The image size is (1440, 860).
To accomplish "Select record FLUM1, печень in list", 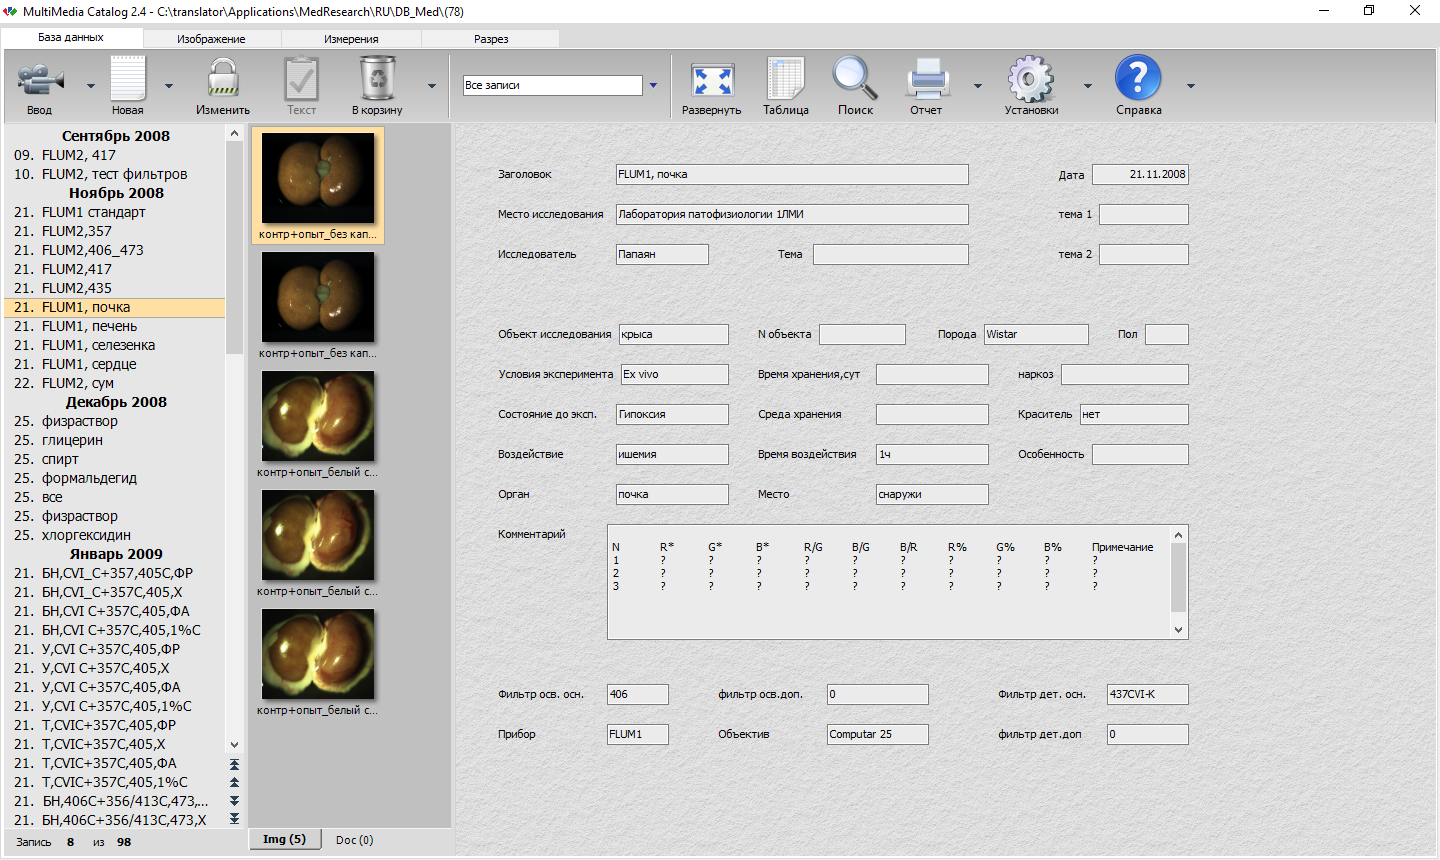I will tap(89, 326).
